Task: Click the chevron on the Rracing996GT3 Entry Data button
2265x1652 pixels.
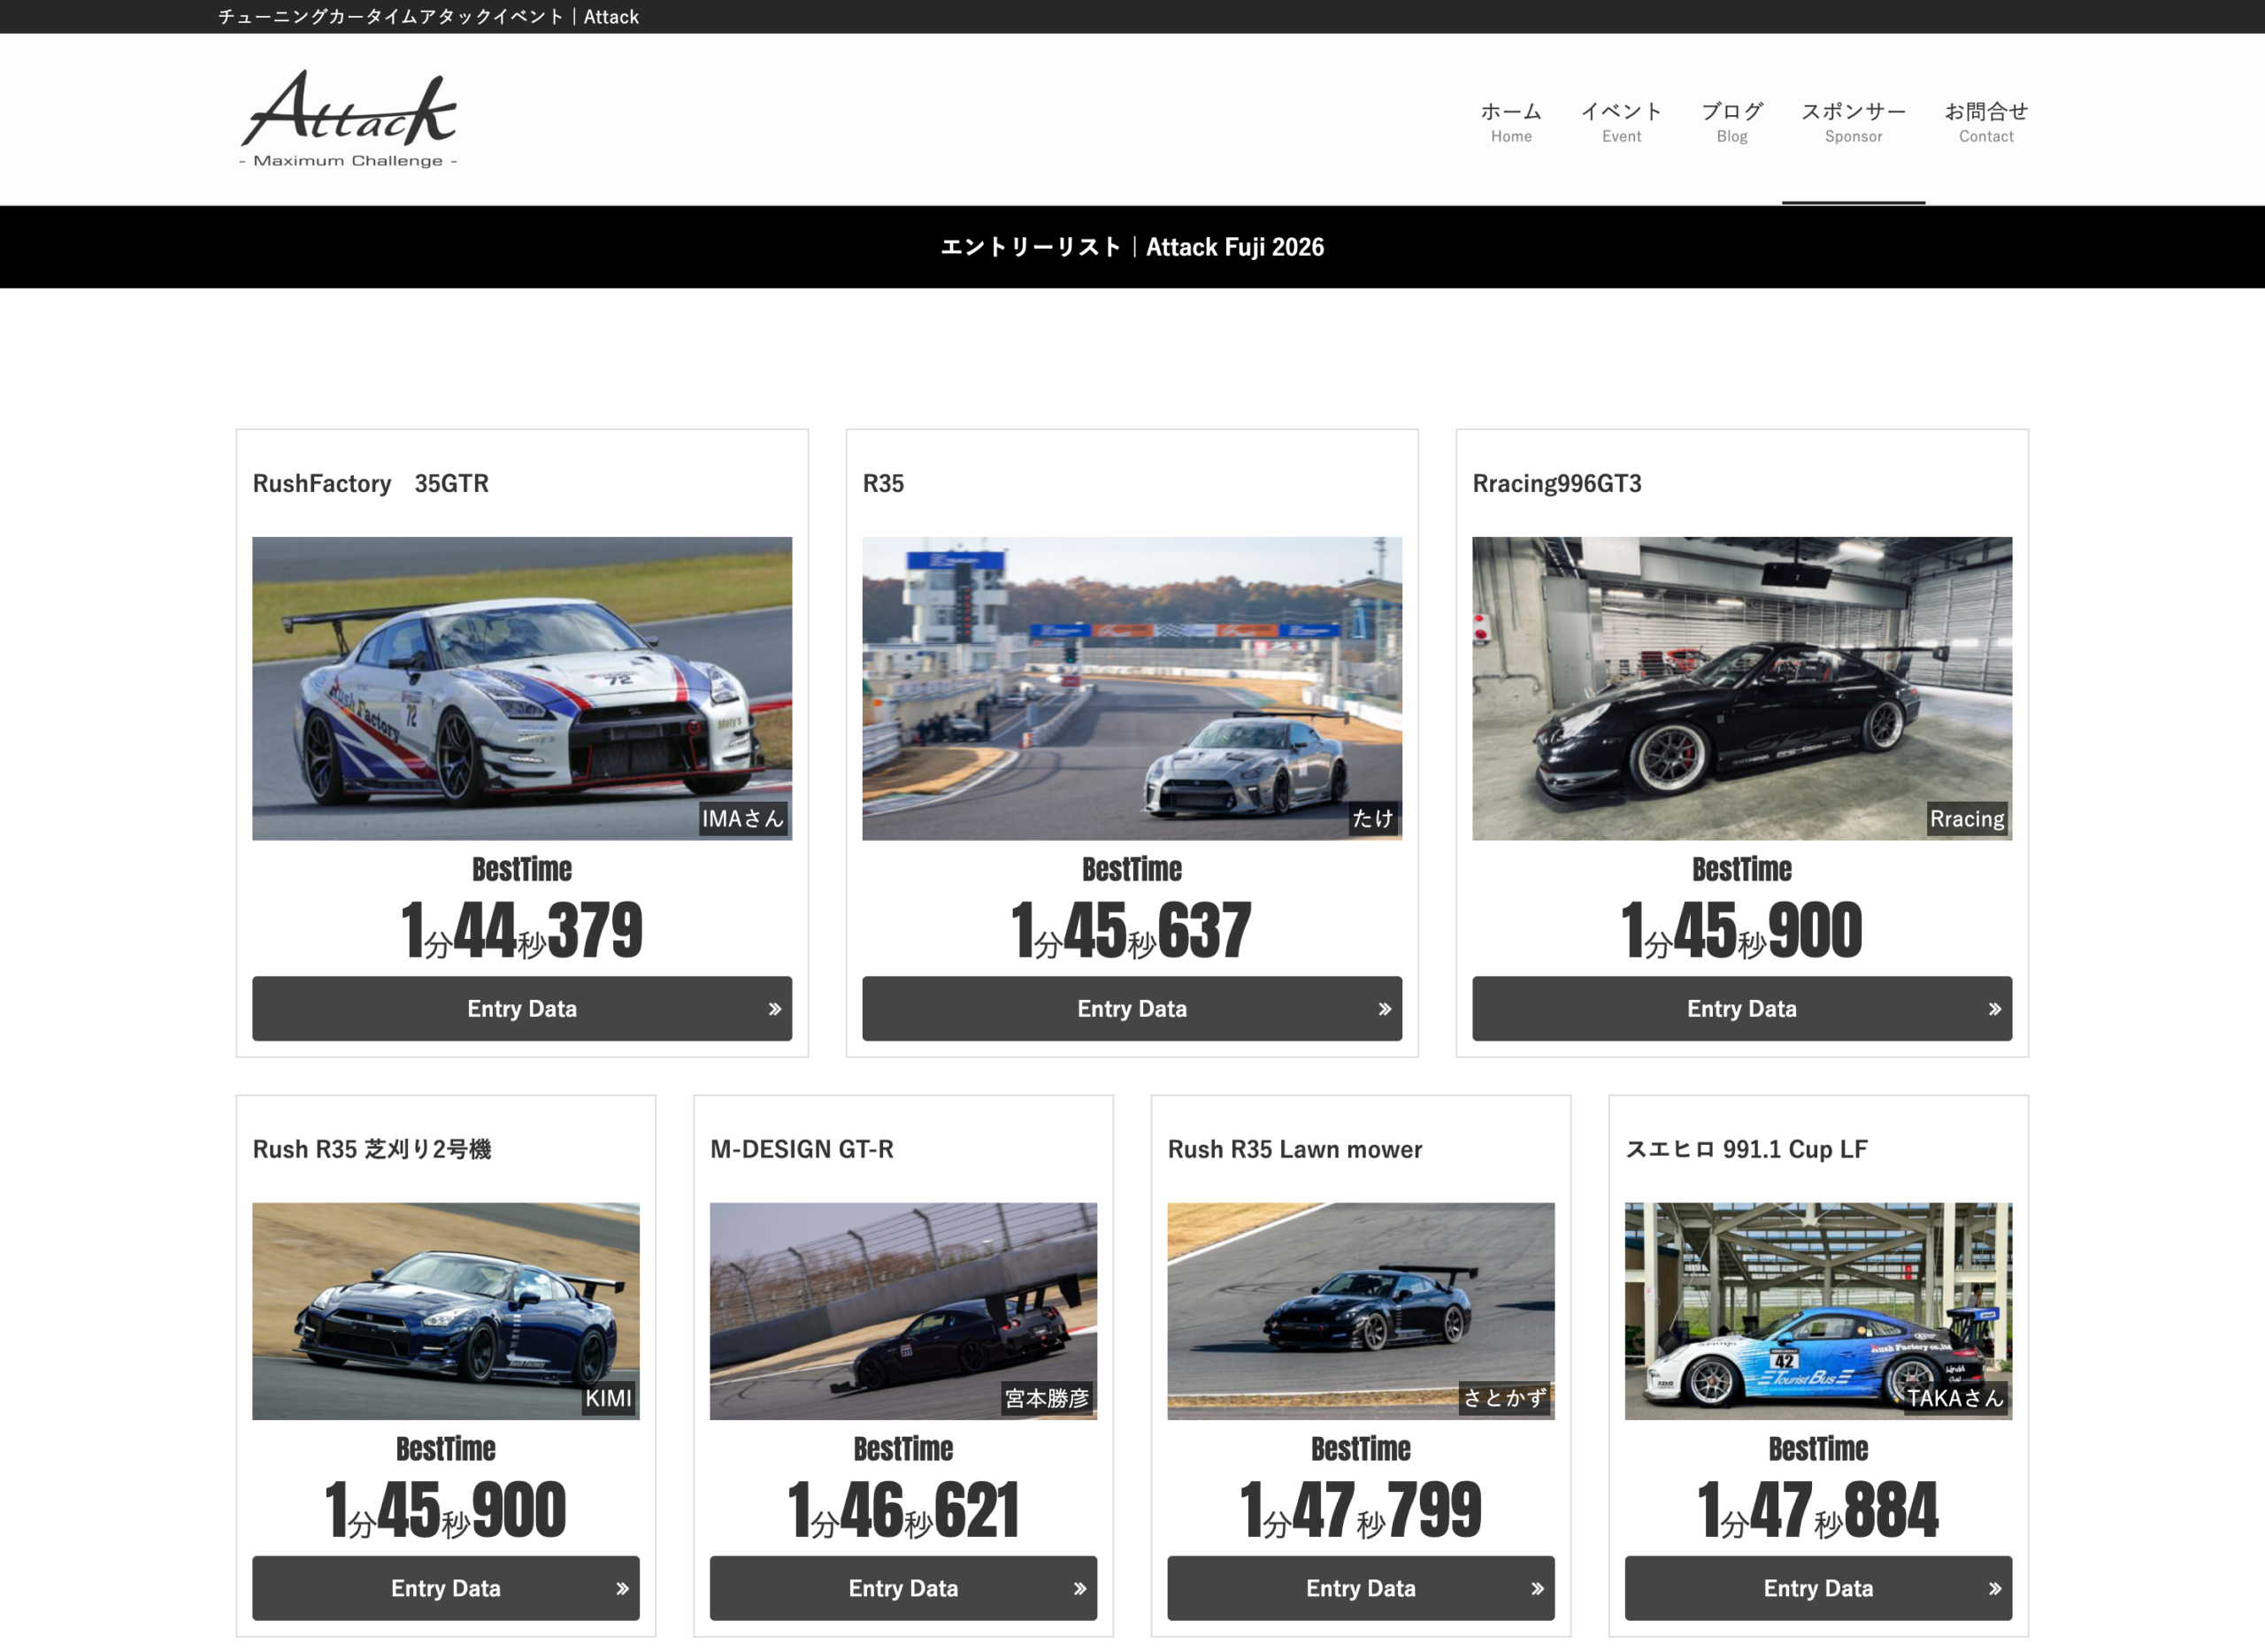Action: point(1994,1009)
